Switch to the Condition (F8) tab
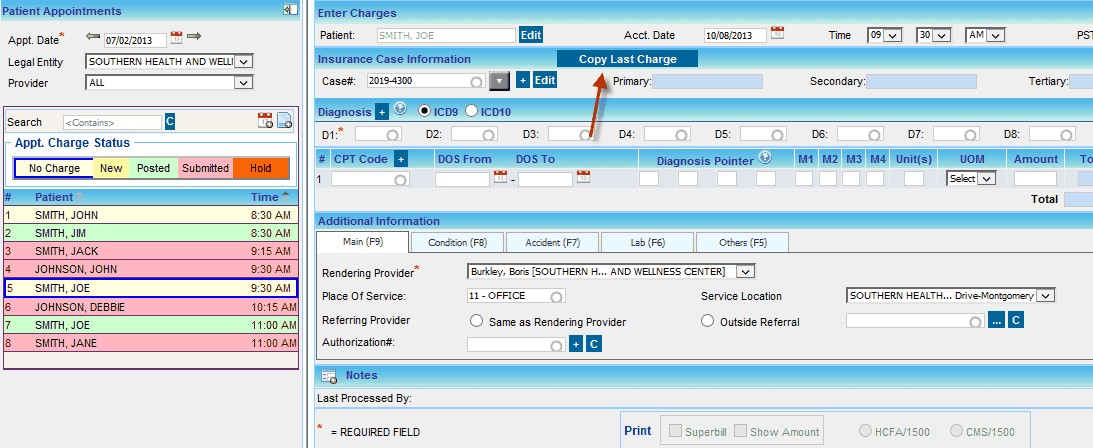Image resolution: width=1093 pixels, height=448 pixels. point(457,242)
